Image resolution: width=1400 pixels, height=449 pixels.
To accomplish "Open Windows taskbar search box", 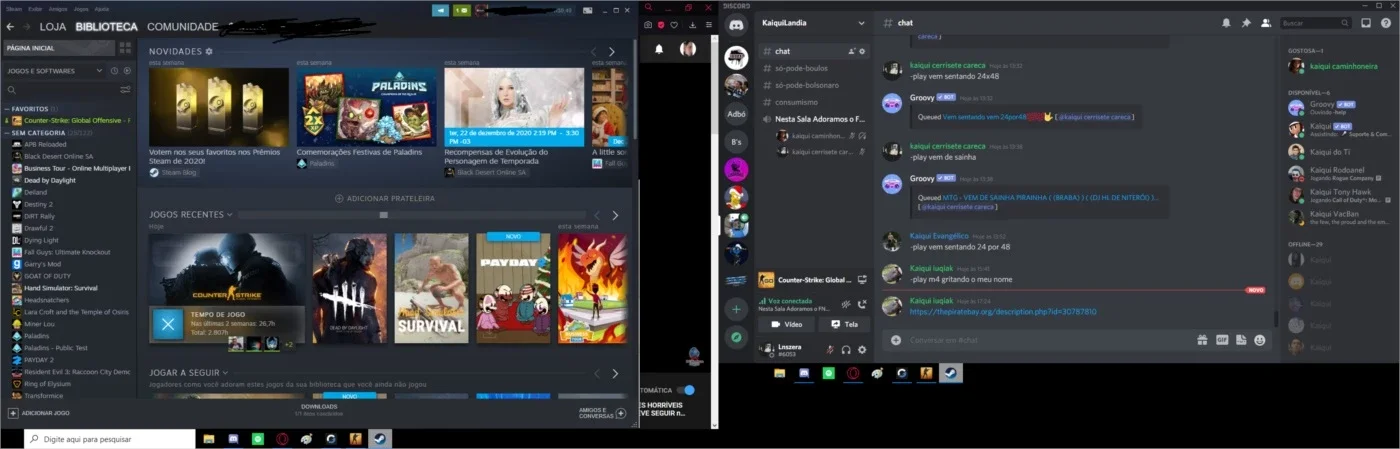I will [109, 438].
